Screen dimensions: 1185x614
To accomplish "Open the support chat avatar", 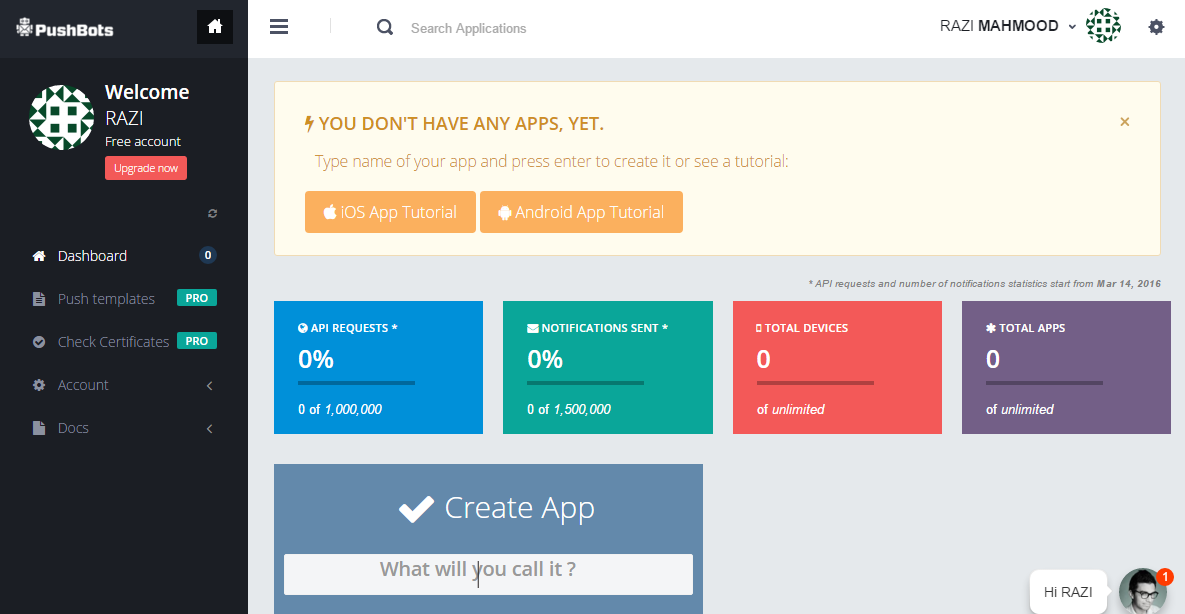I will [x=1143, y=591].
